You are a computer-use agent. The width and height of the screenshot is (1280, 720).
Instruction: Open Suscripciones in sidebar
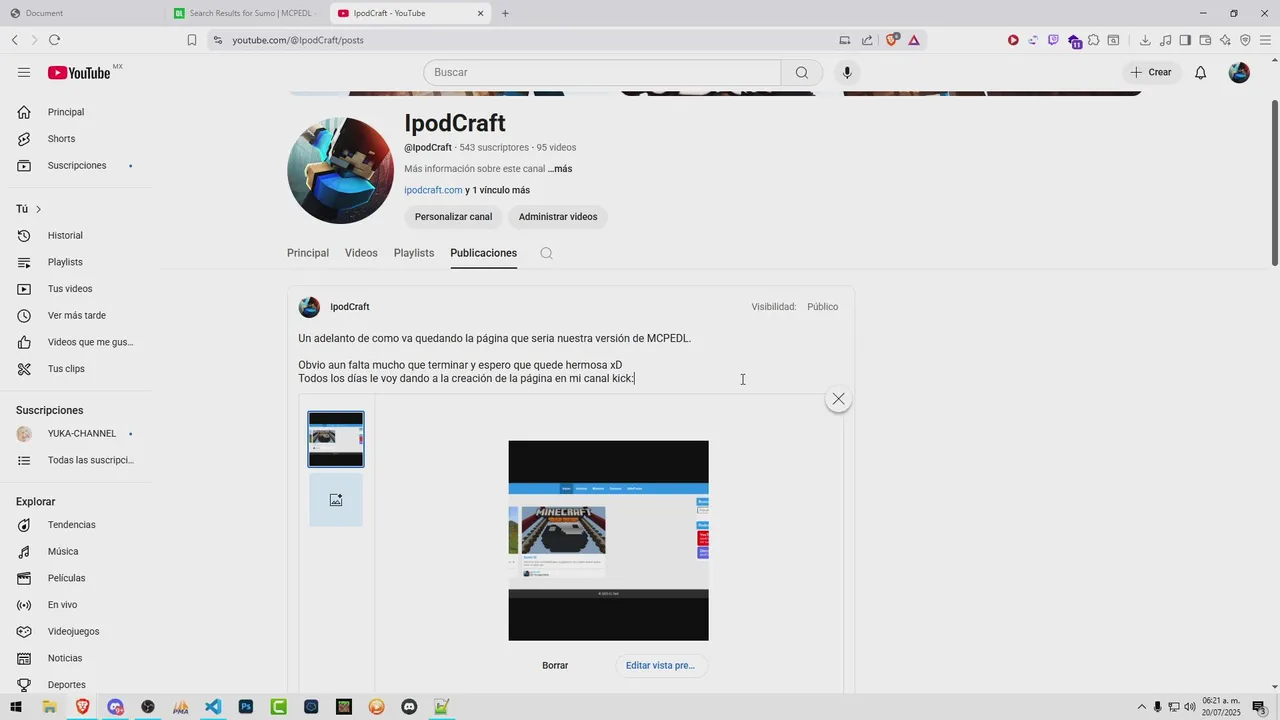click(78, 165)
